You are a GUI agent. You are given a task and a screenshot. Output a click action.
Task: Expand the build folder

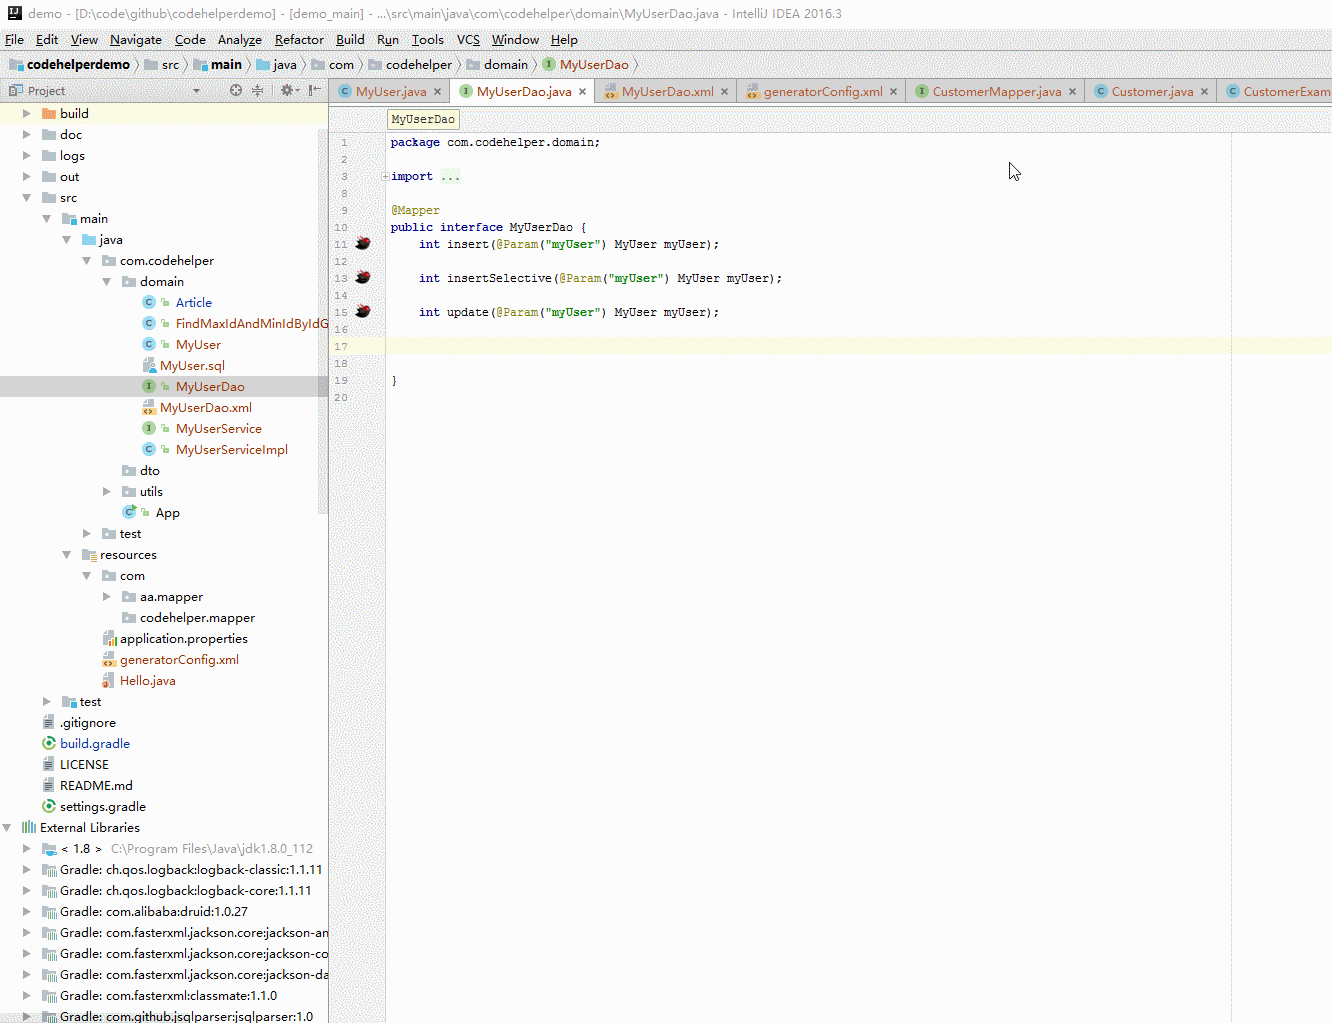click(x=27, y=113)
